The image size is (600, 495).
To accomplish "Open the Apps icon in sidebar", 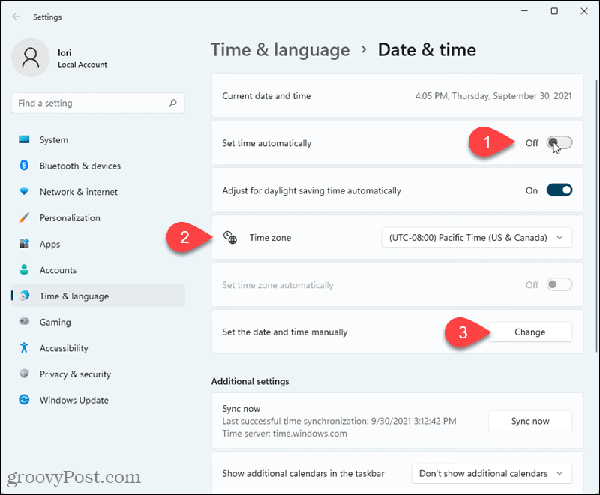I will click(24, 244).
